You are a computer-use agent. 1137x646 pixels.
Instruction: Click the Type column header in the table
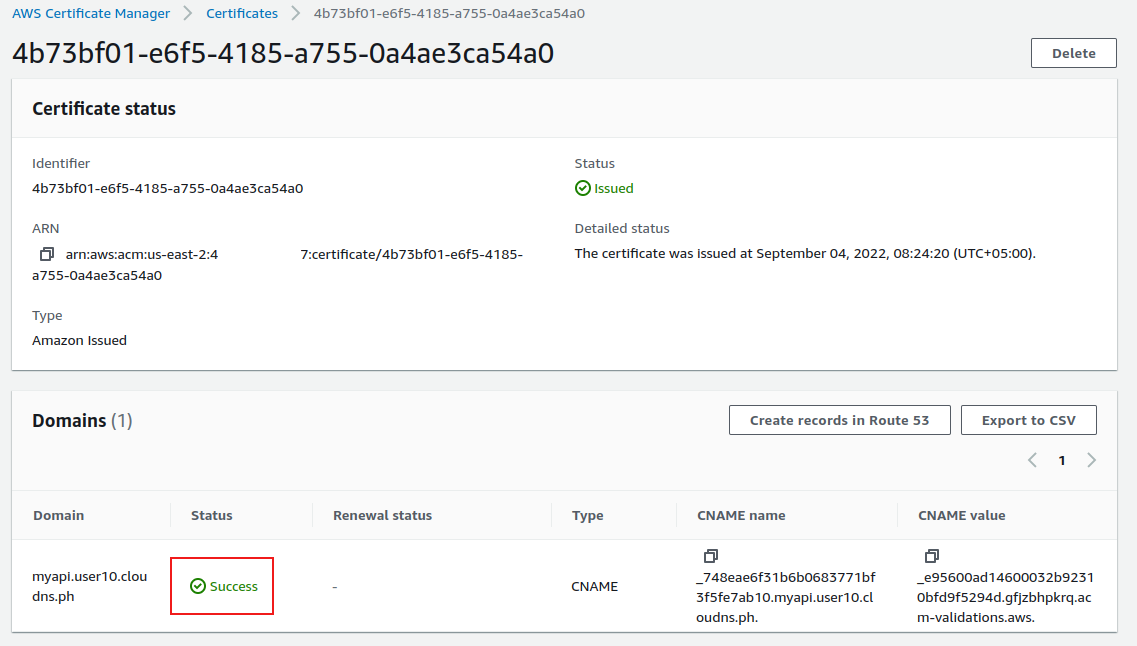[587, 515]
